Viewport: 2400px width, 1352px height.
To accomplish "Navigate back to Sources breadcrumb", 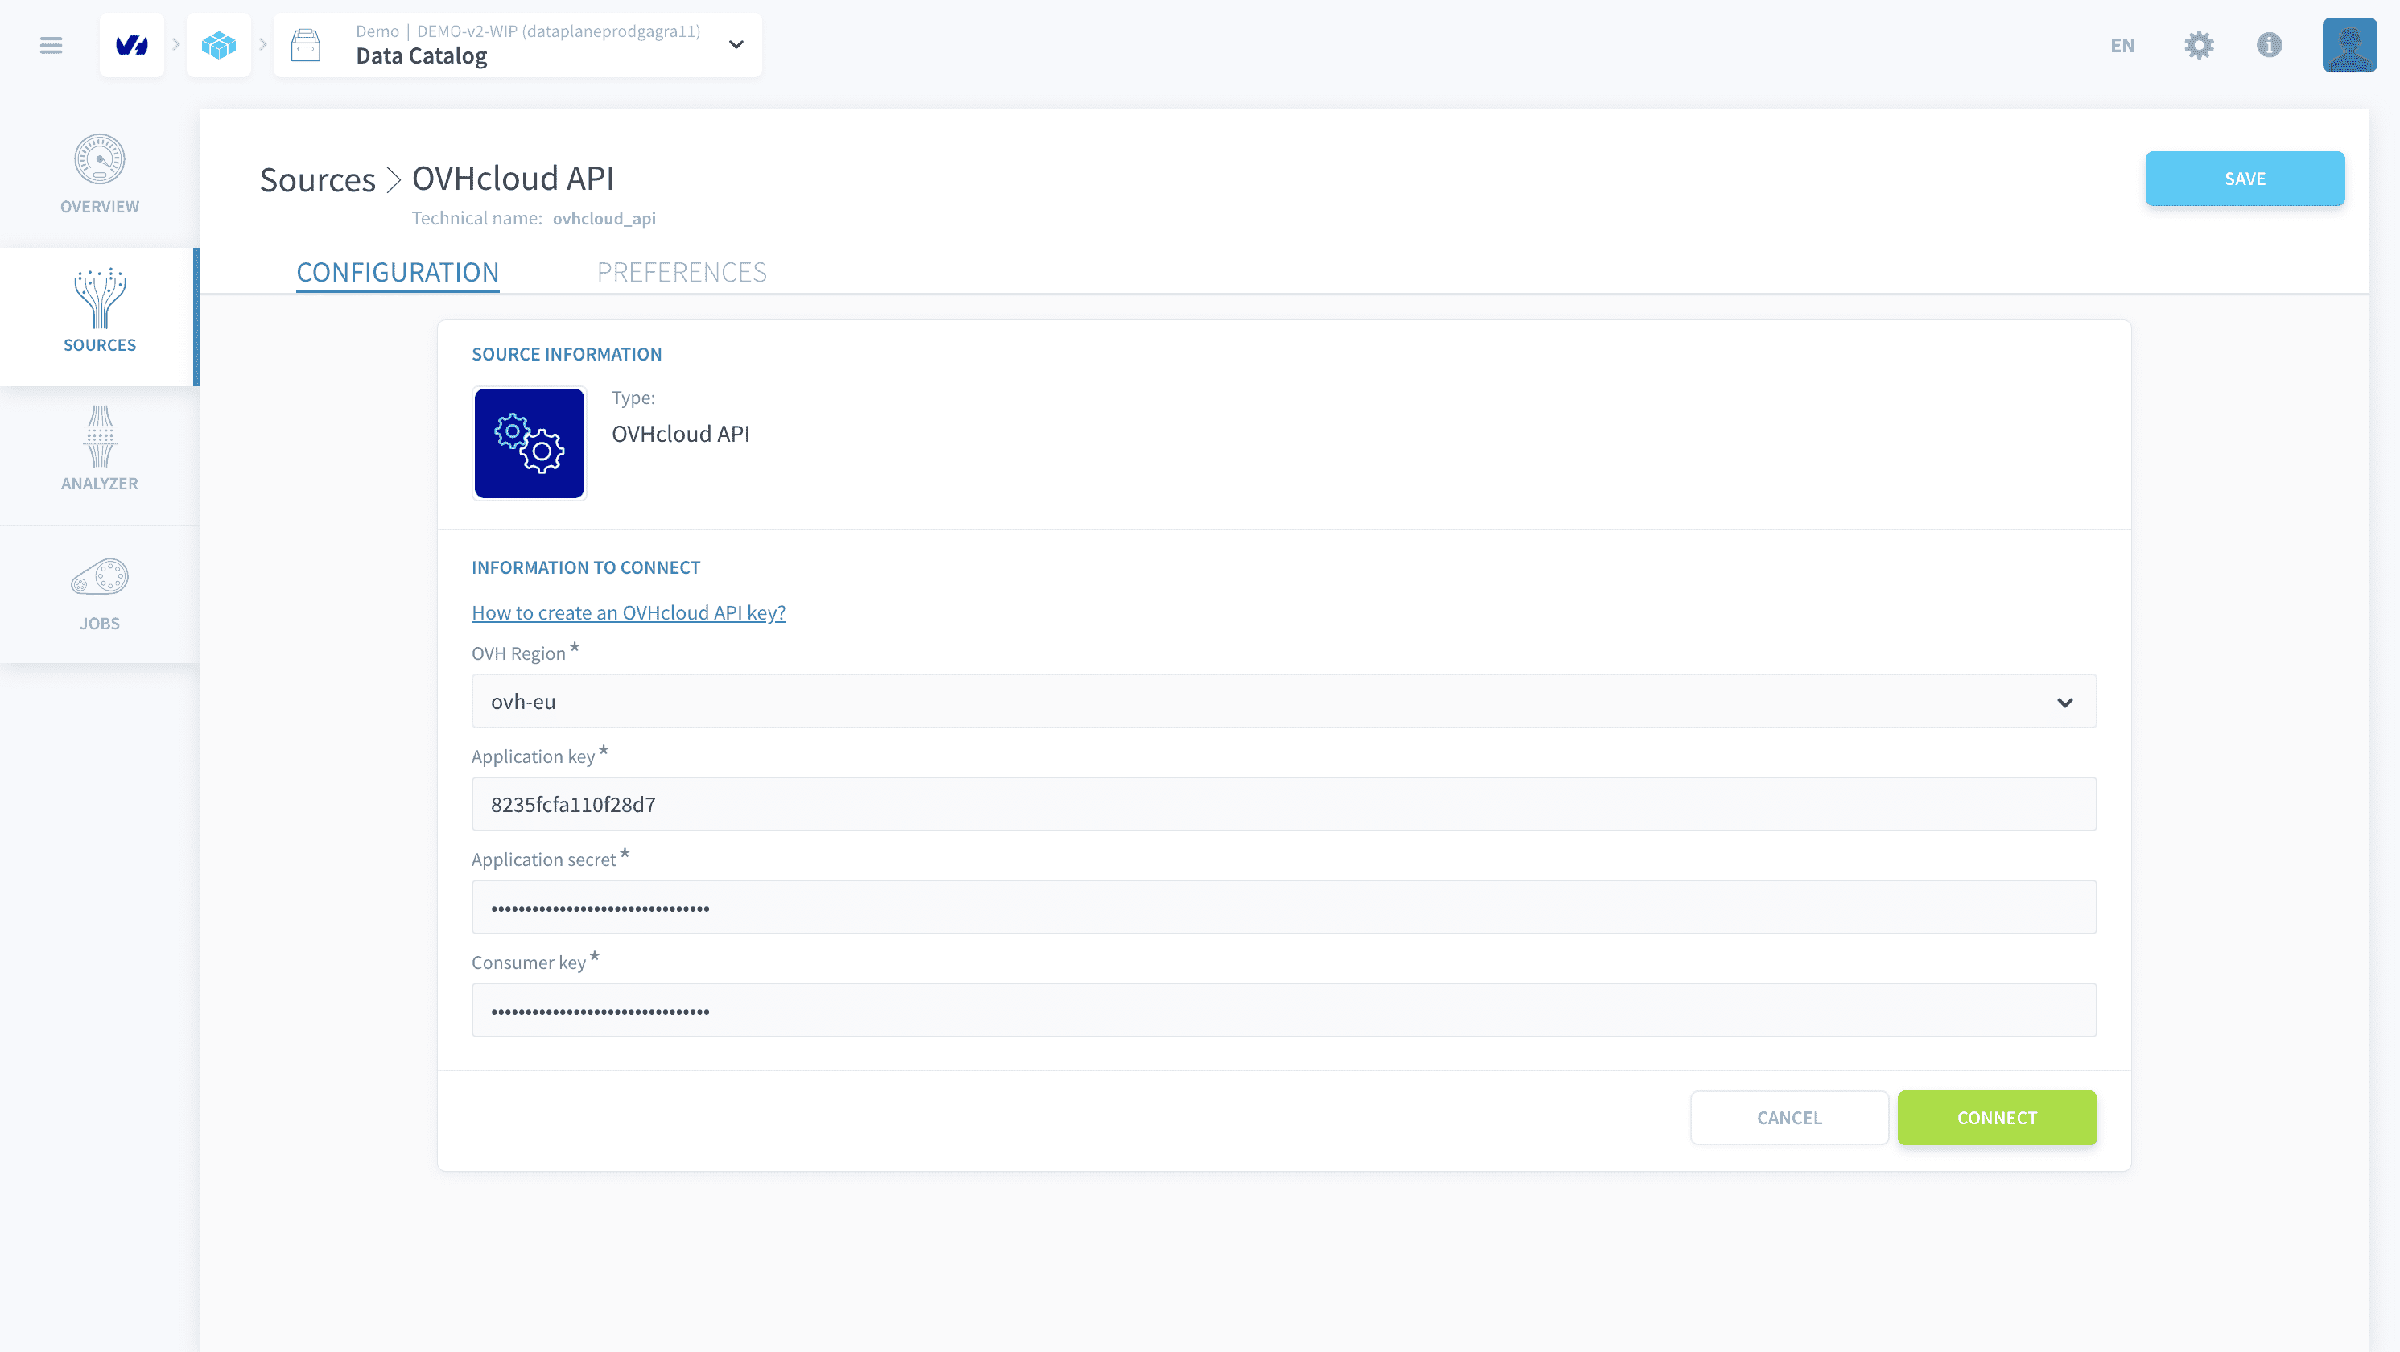I will click(x=317, y=180).
